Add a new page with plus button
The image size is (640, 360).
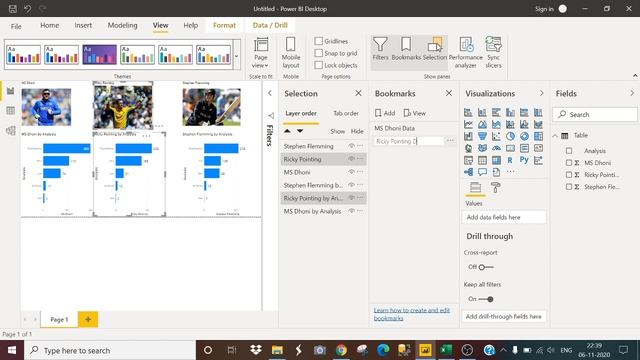tap(88, 319)
